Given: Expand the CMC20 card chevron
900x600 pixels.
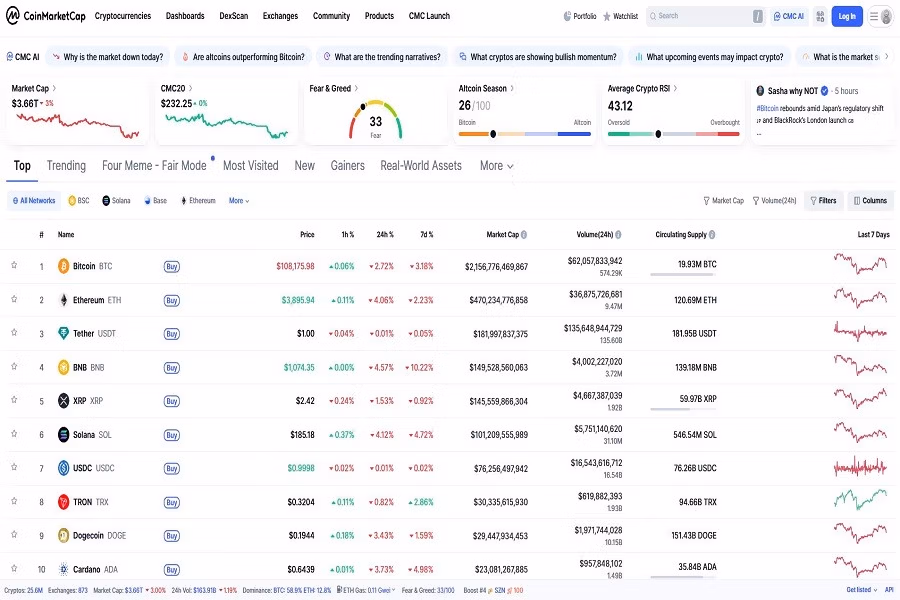Looking at the screenshot, I should click(191, 88).
